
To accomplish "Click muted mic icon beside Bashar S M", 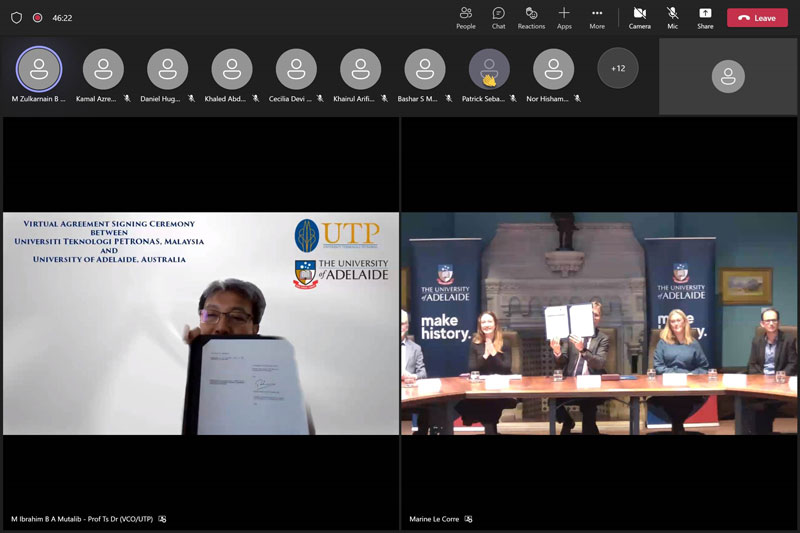I will click(x=448, y=98).
